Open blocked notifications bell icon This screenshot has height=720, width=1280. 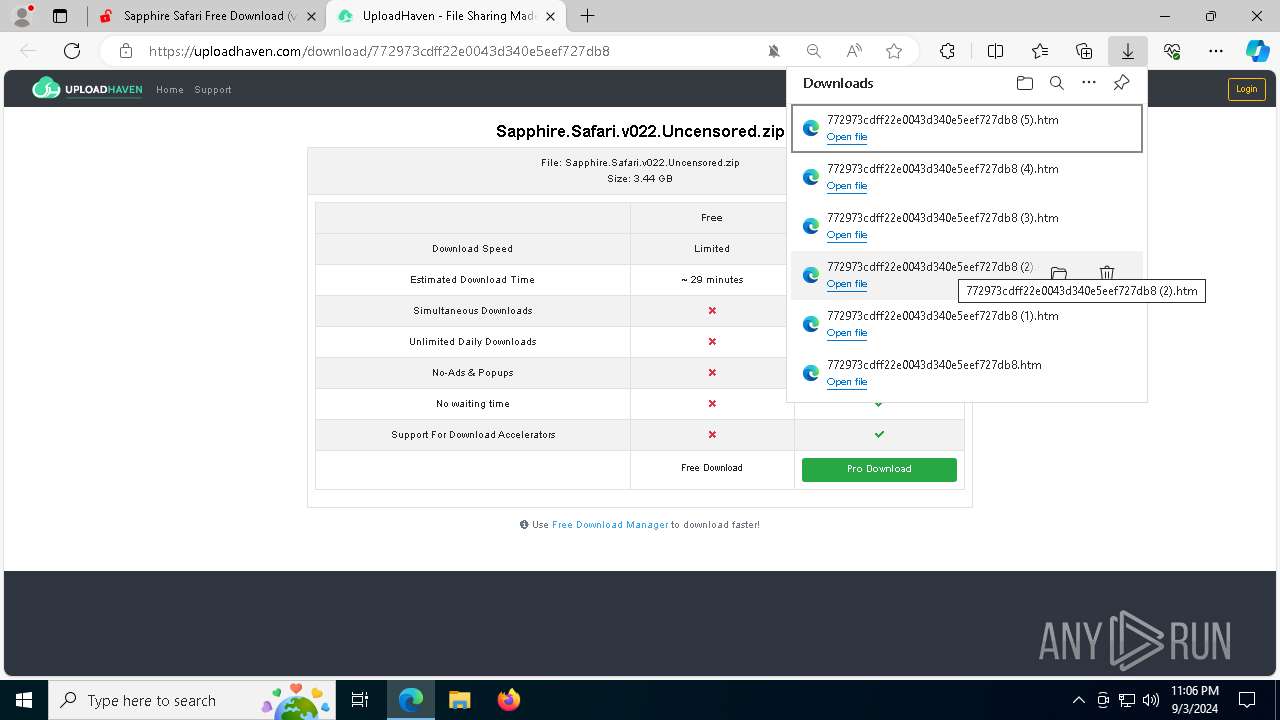(x=774, y=51)
